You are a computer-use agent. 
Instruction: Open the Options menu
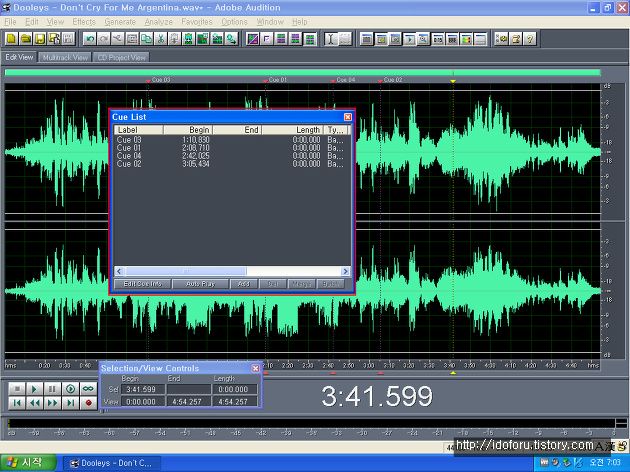pos(234,22)
